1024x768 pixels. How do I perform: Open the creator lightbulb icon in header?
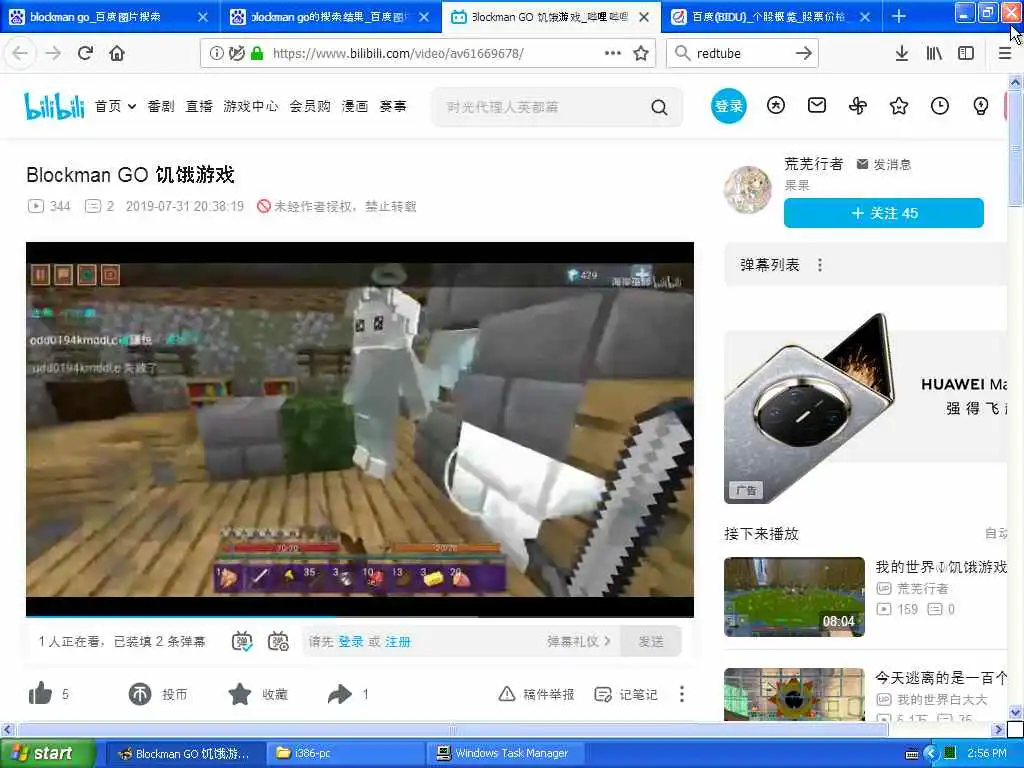tap(980, 105)
